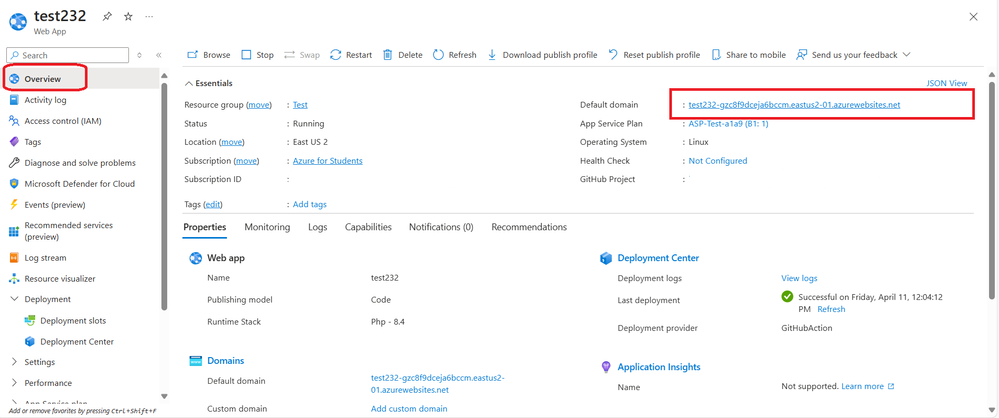Open the Test resource group link
This screenshot has height=418, width=999.
[x=300, y=105]
